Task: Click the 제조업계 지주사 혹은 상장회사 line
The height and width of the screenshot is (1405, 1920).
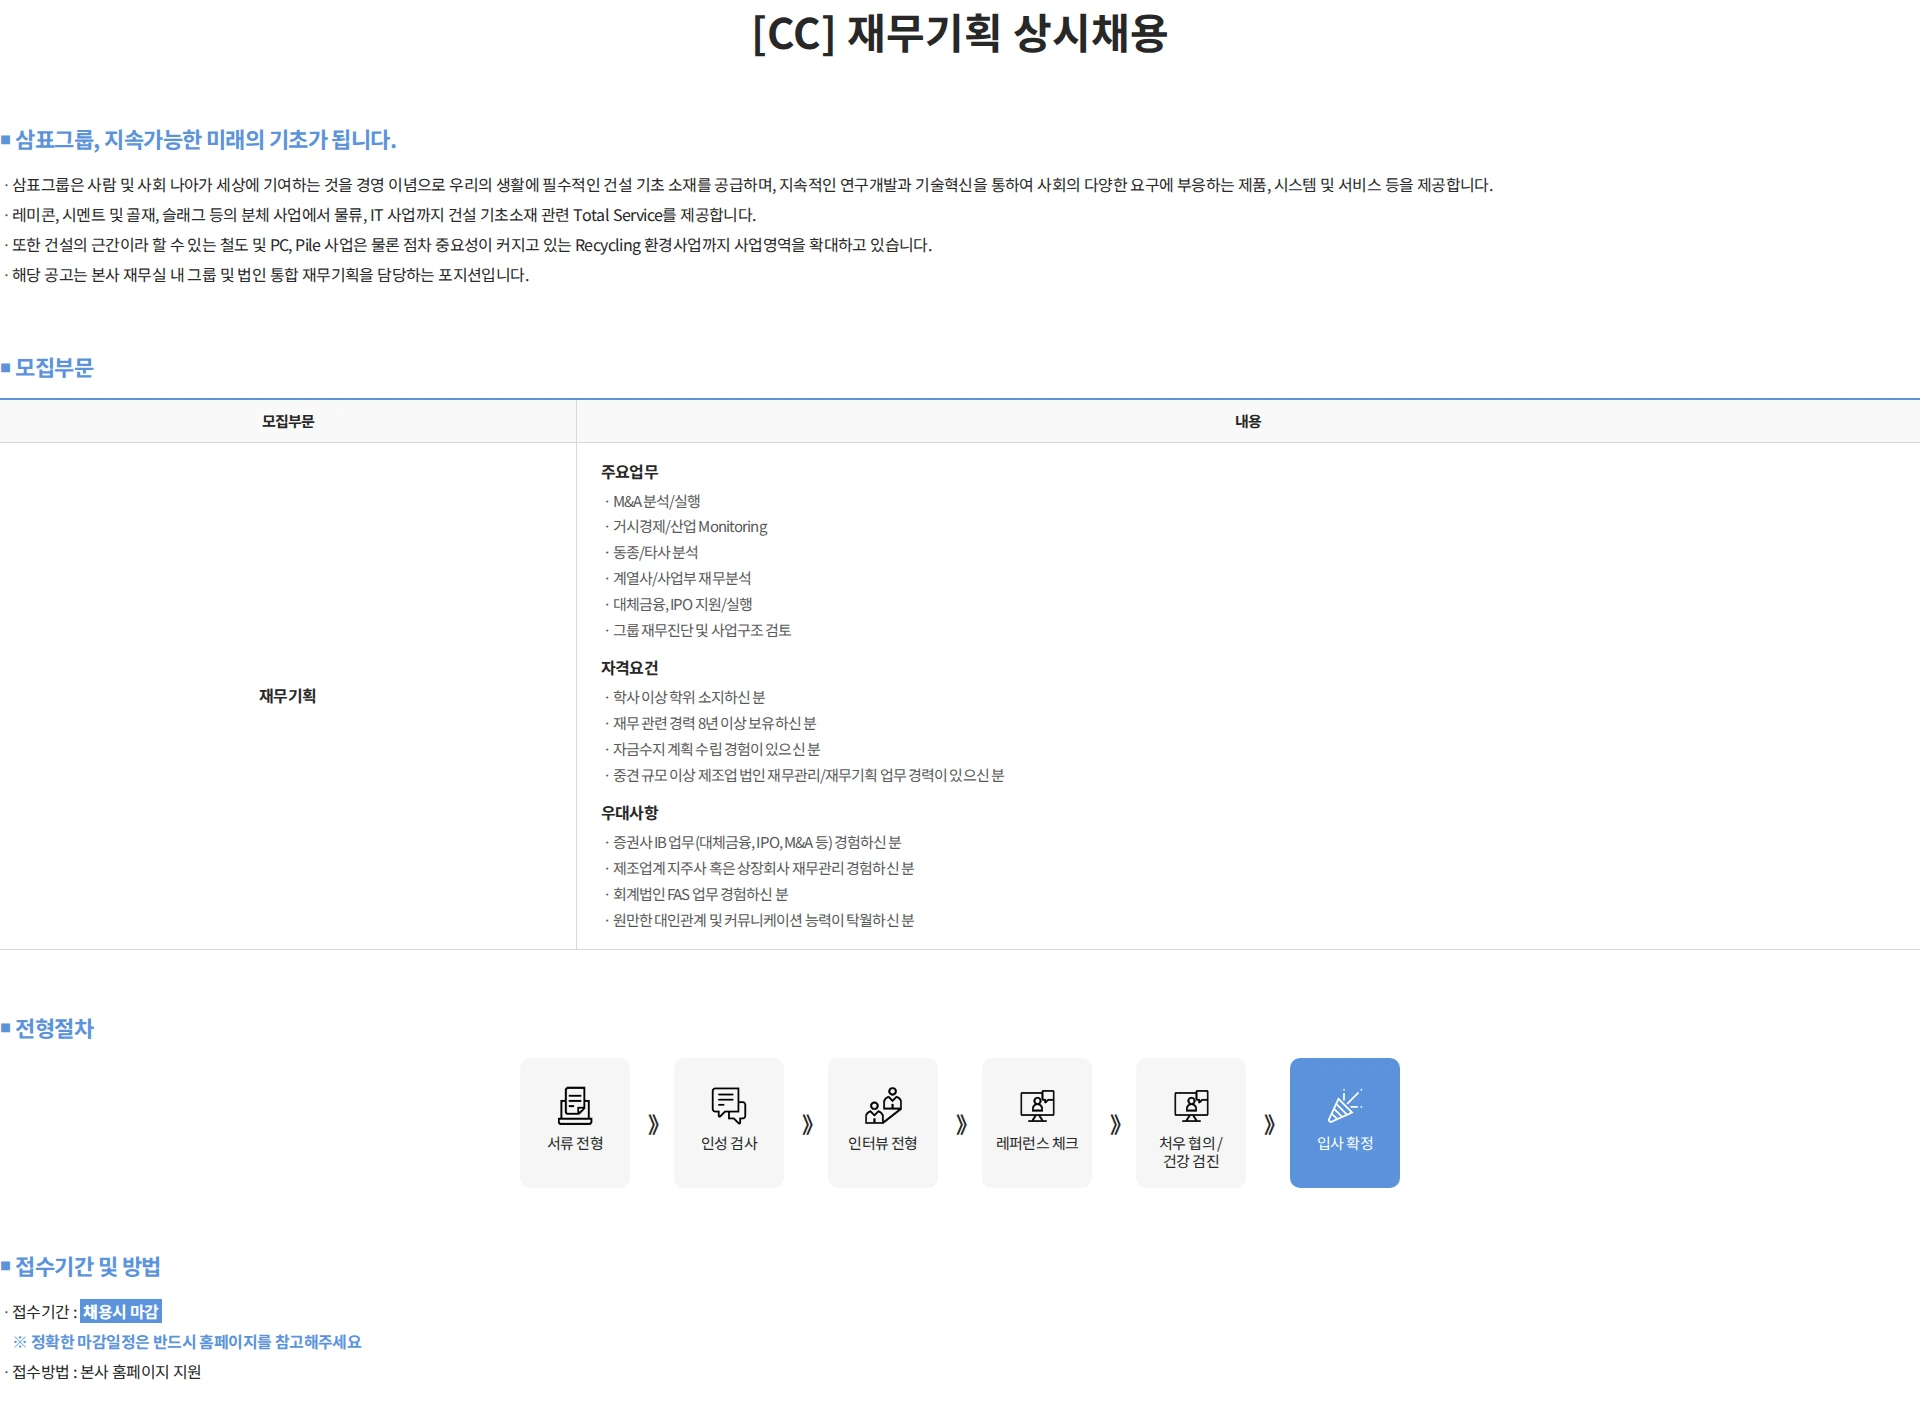Action: coord(760,868)
